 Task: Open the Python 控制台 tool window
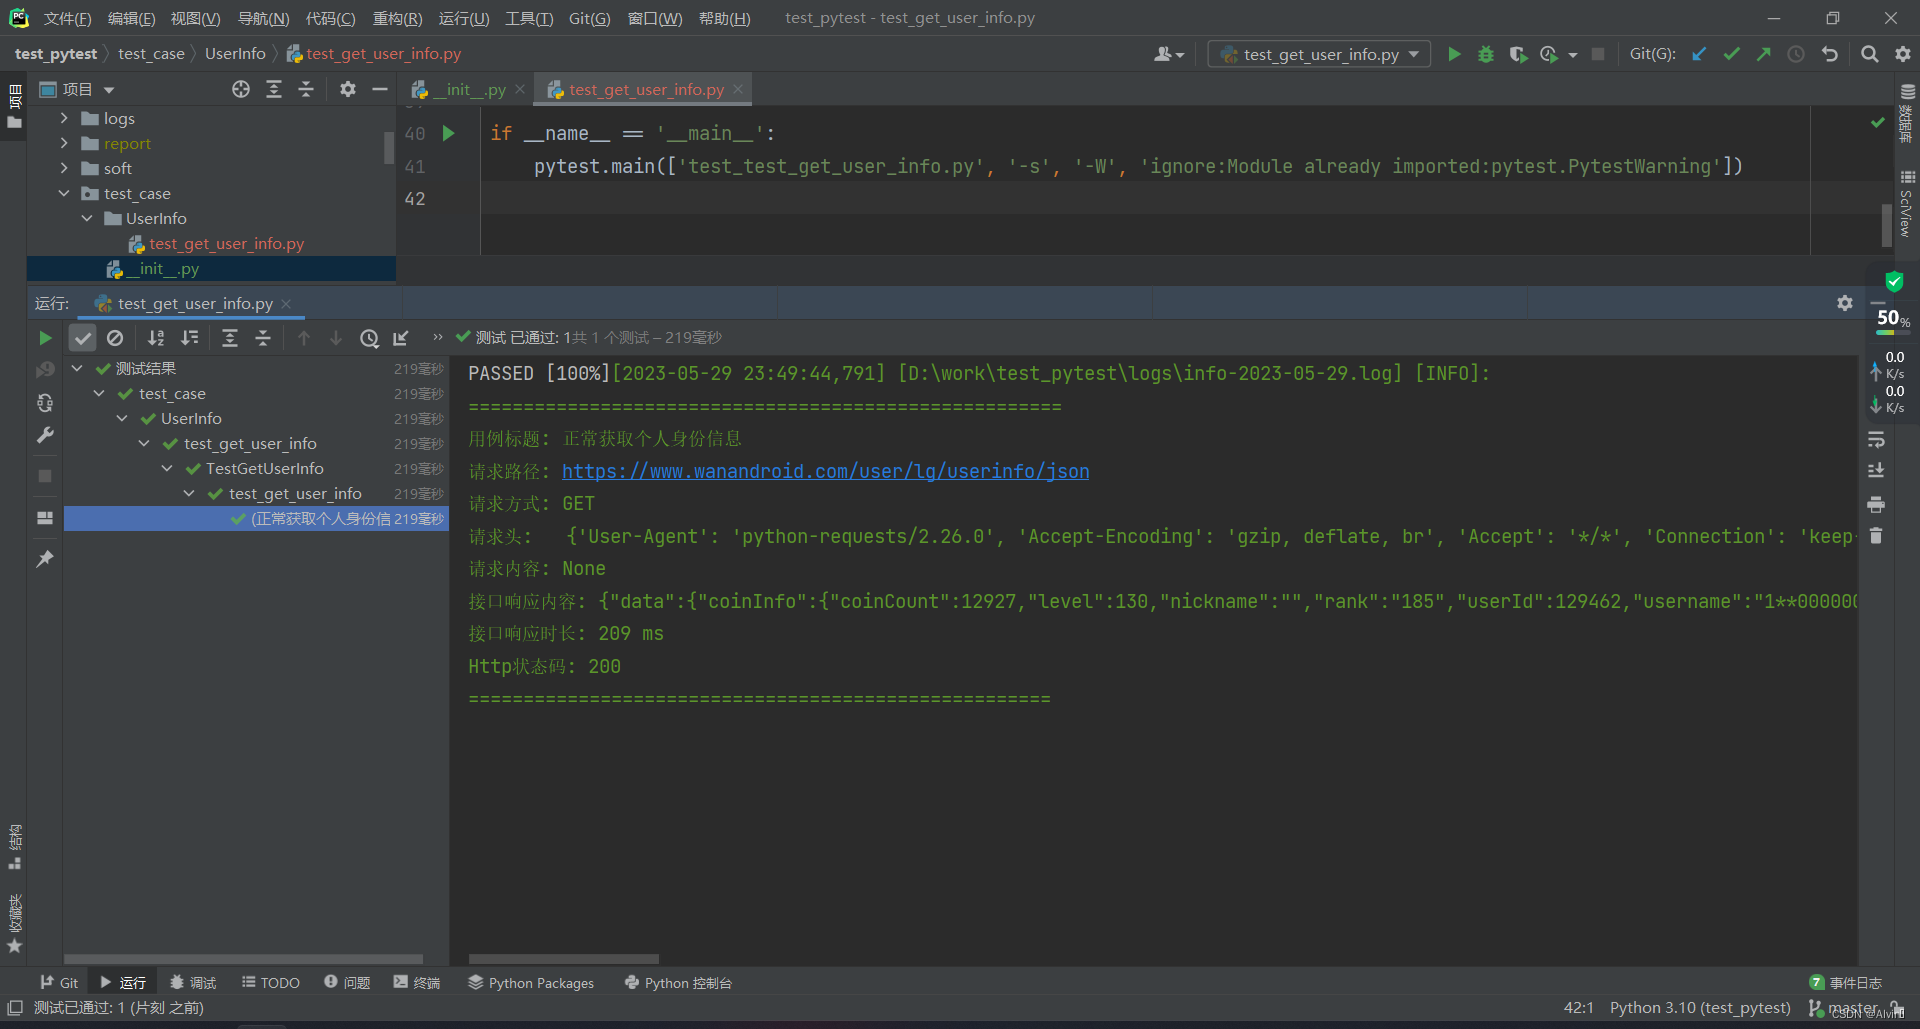click(678, 982)
